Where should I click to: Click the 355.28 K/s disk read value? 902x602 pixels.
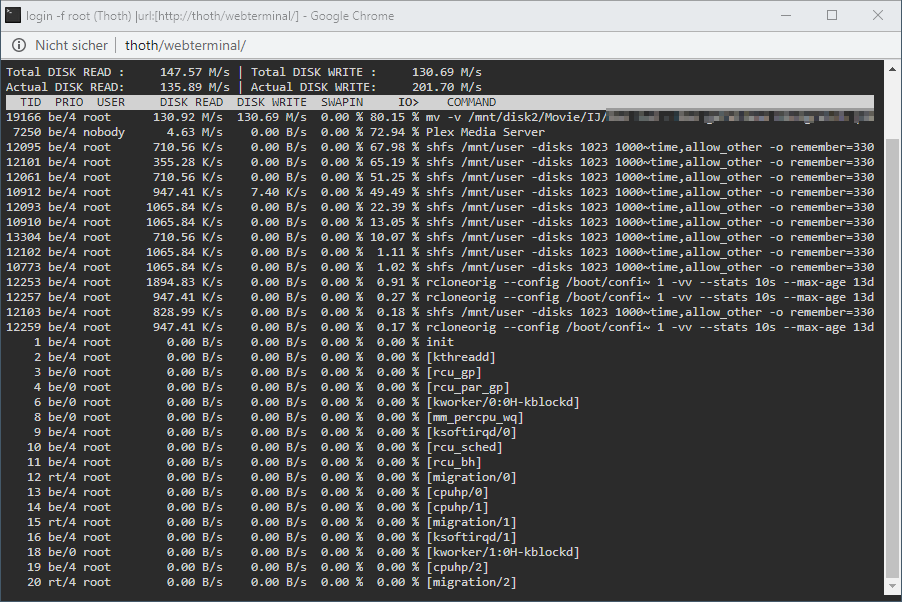[188, 162]
